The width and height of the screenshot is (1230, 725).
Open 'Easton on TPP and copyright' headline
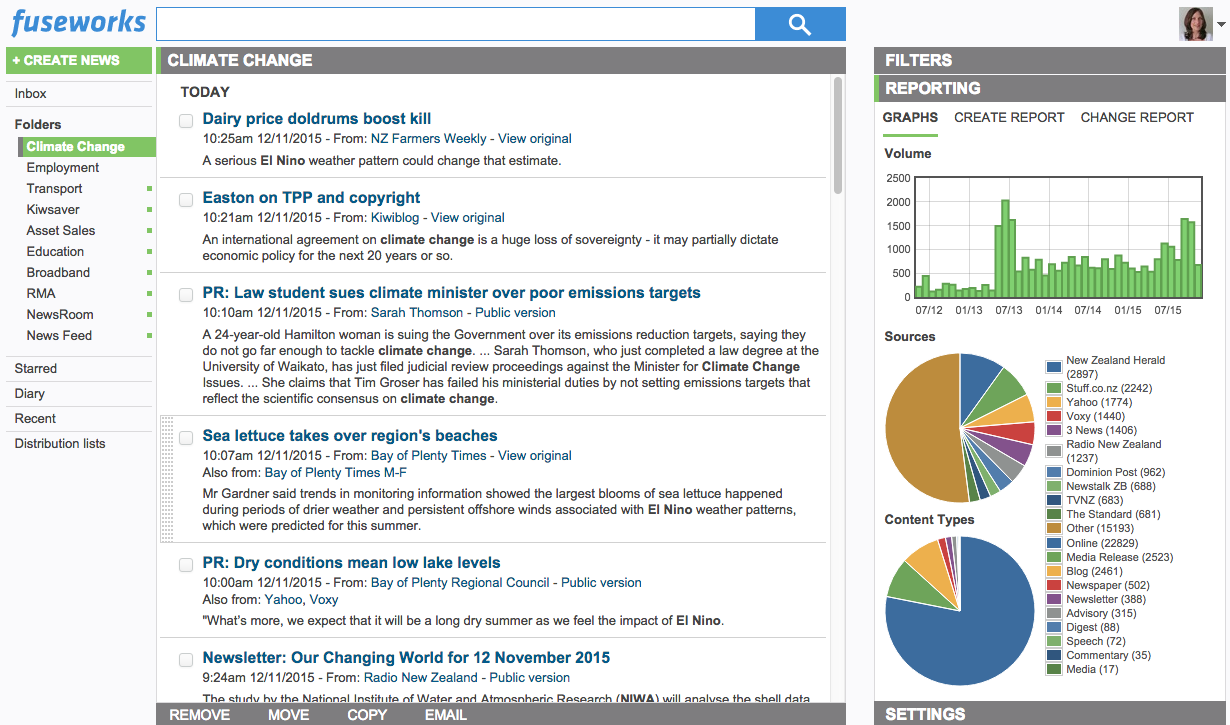311,198
